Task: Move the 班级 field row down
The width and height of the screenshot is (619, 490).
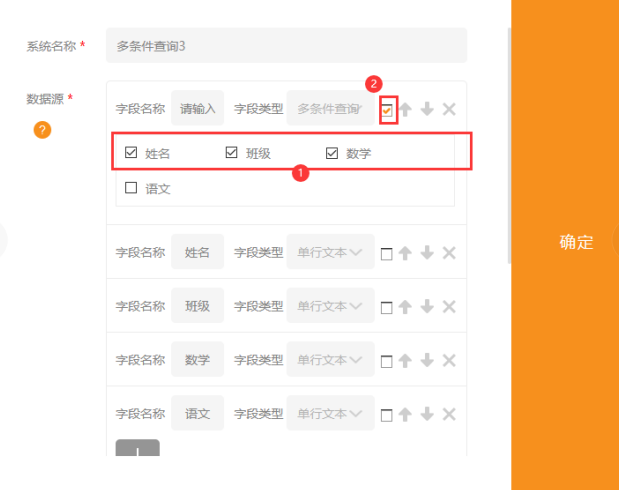Action: pyautogui.click(x=427, y=306)
